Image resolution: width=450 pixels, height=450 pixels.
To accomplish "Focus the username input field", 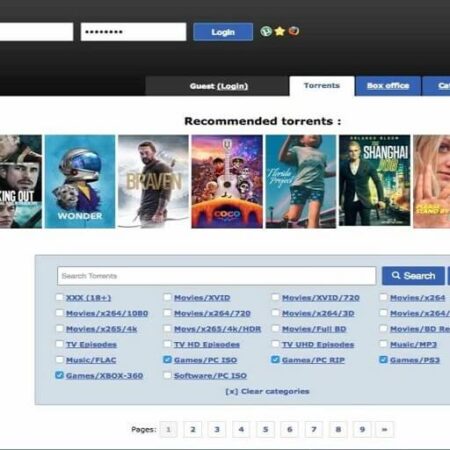I will pyautogui.click(x=36, y=32).
